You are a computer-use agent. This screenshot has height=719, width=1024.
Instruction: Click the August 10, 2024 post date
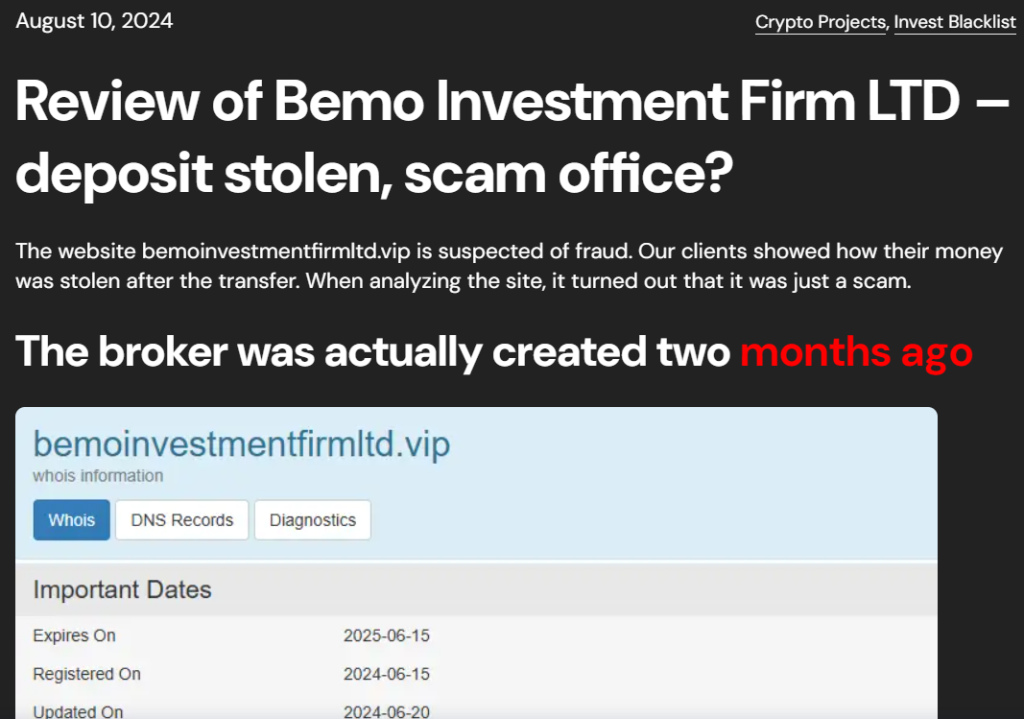[94, 21]
